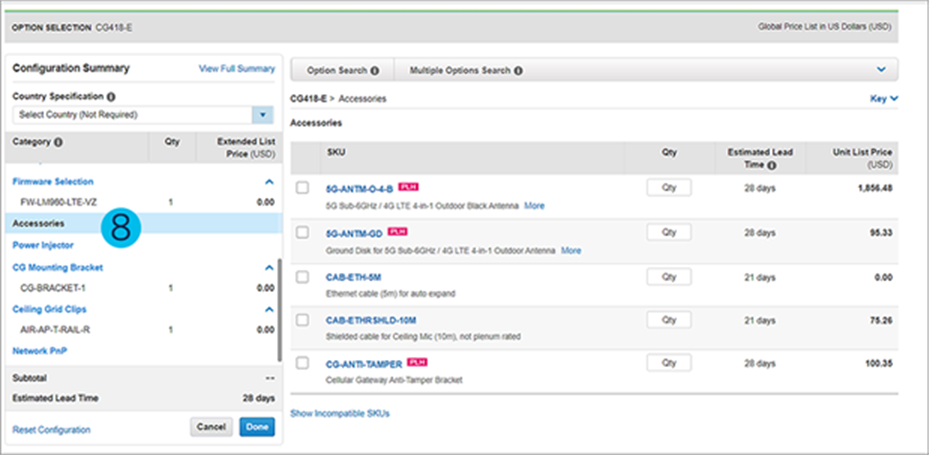Expand the Key legend dropdown
This screenshot has width=929, height=455.
point(884,99)
